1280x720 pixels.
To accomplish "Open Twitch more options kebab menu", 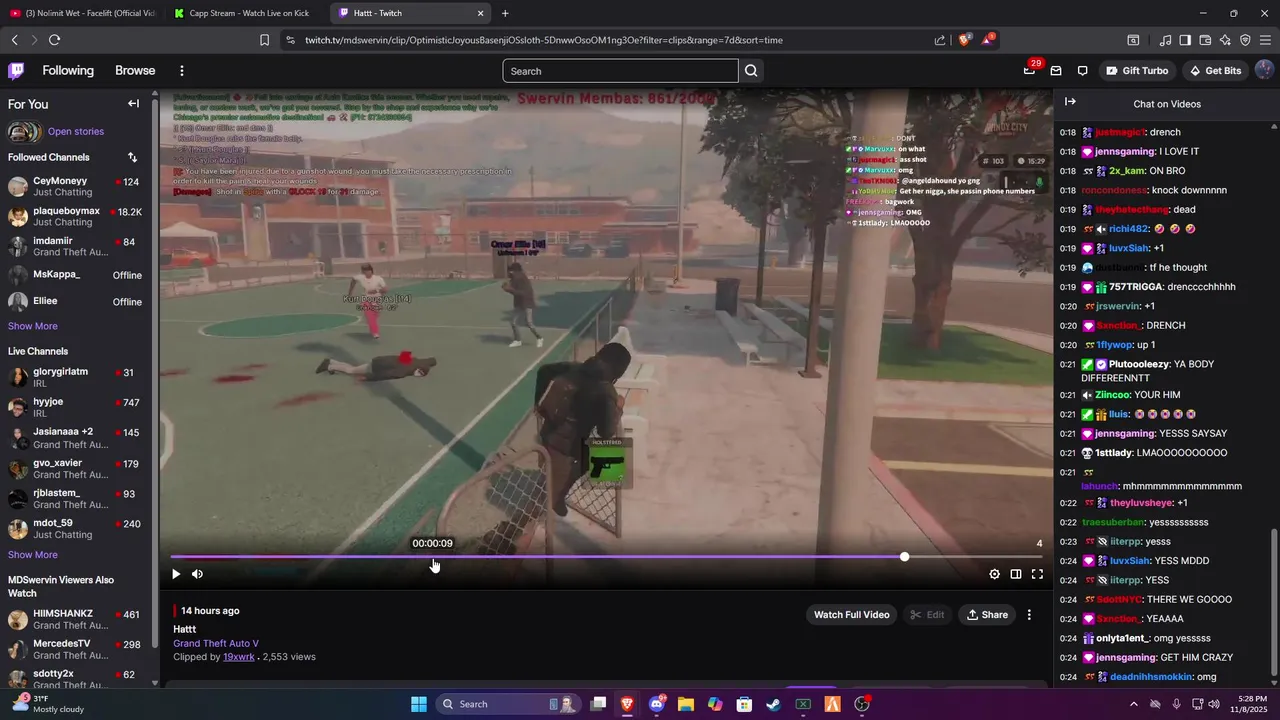I will point(181,71).
